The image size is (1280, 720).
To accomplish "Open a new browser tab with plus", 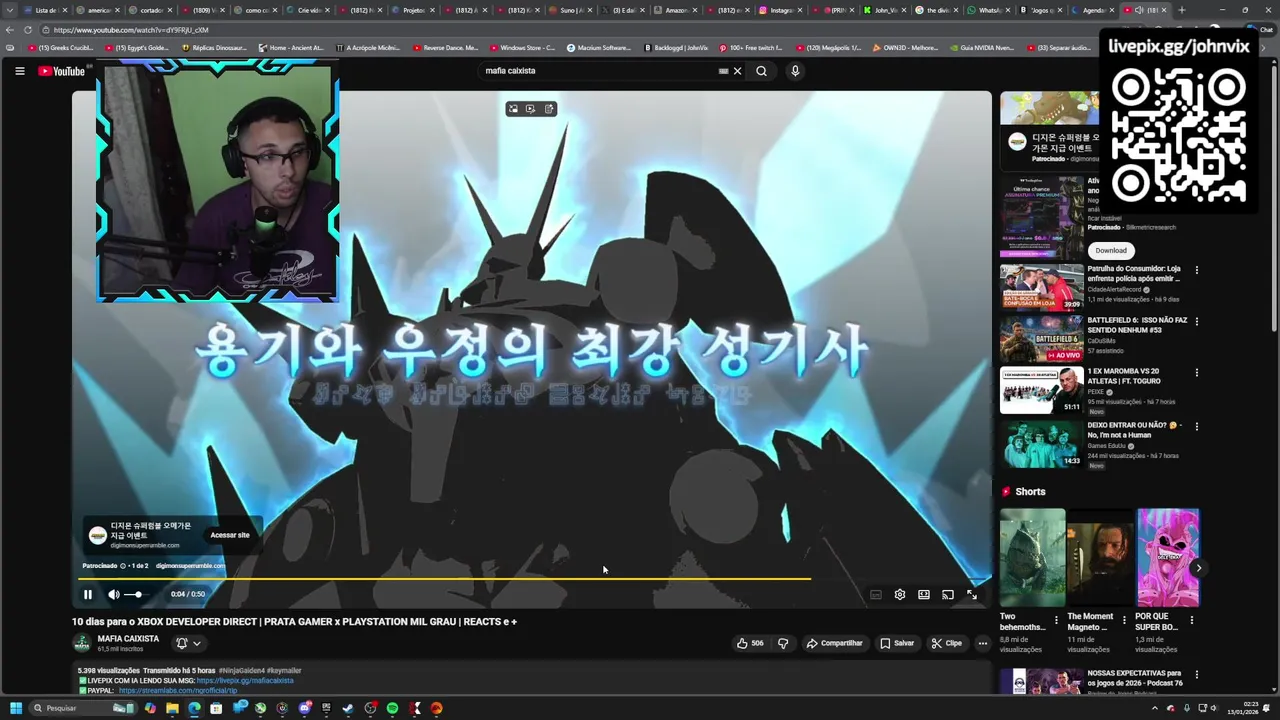I will point(1181,10).
